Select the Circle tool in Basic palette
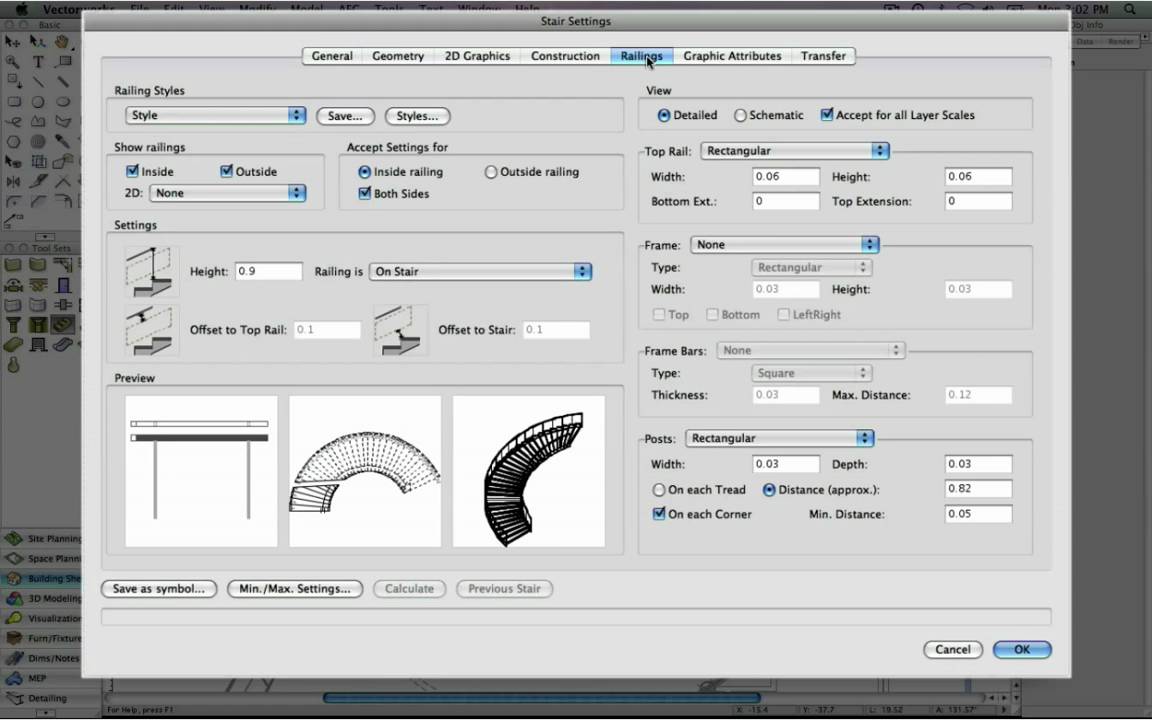This screenshot has height=720, width=1152. 38,101
